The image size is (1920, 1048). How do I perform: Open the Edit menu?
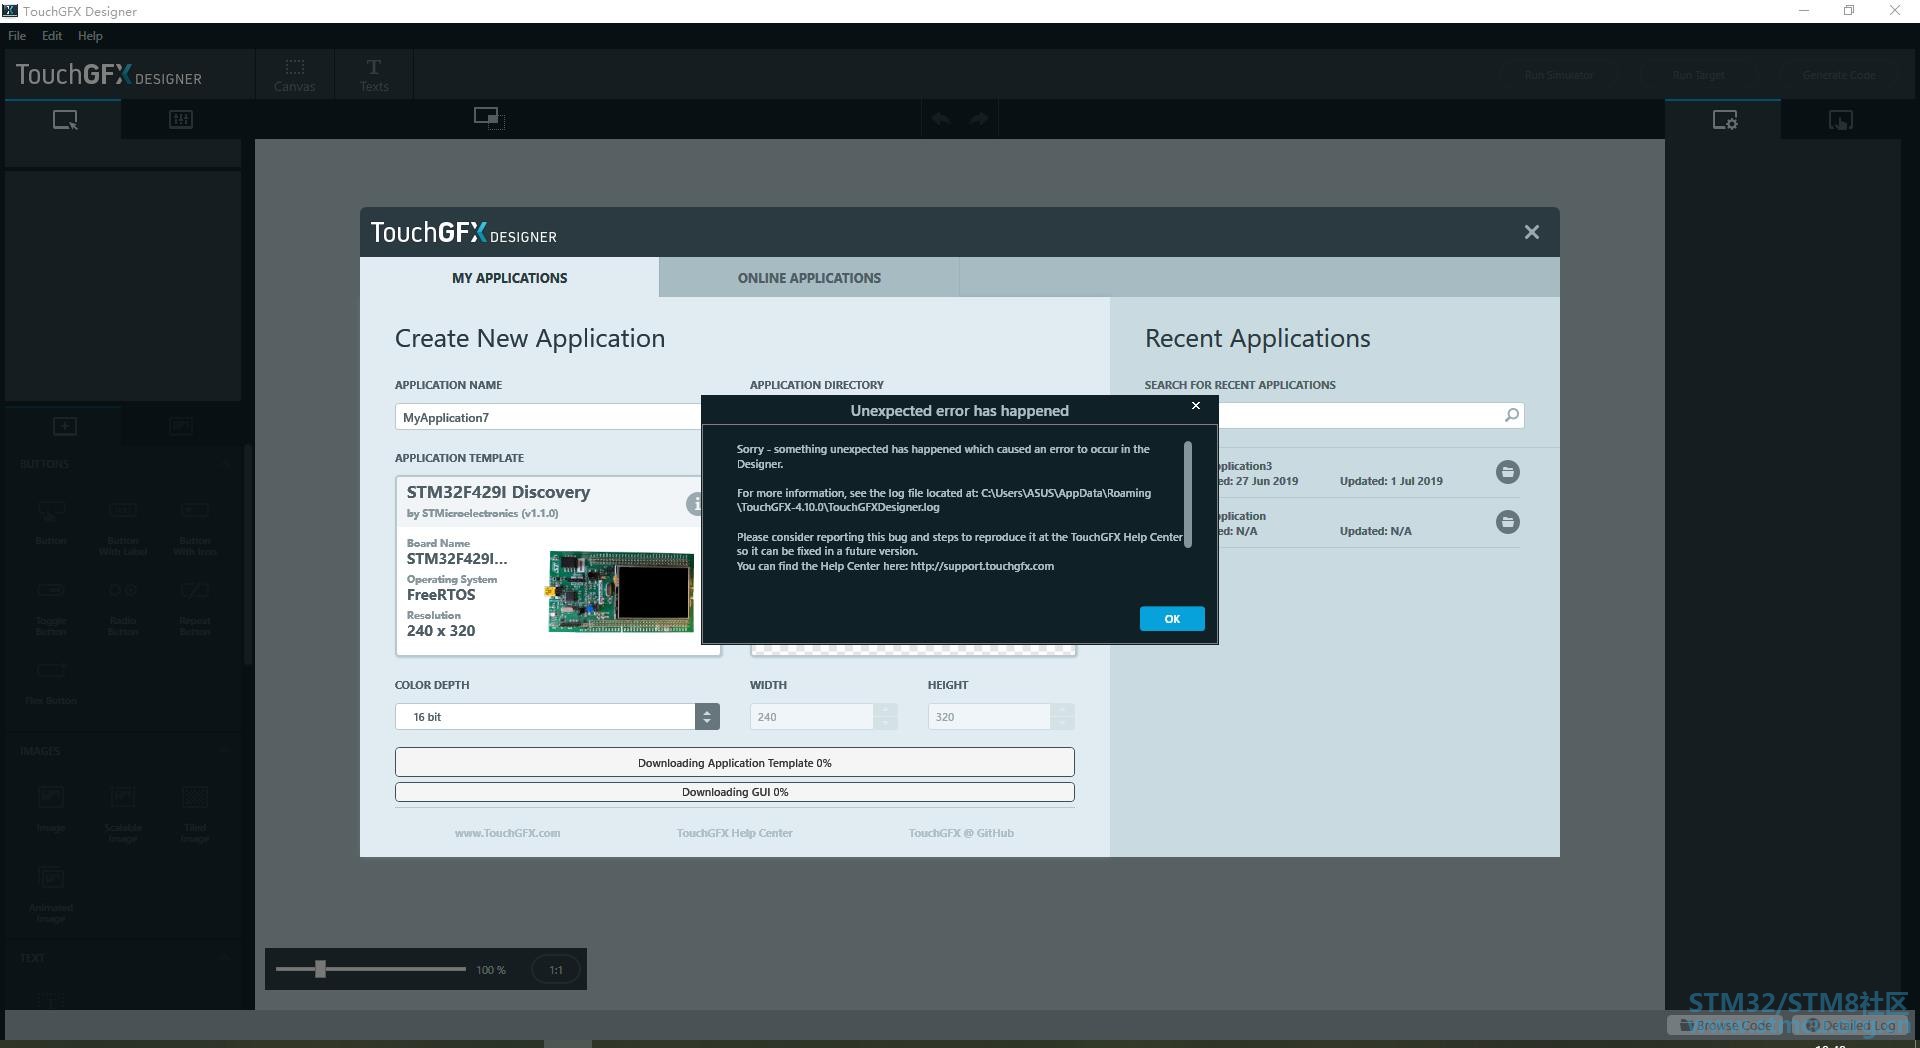pos(52,36)
